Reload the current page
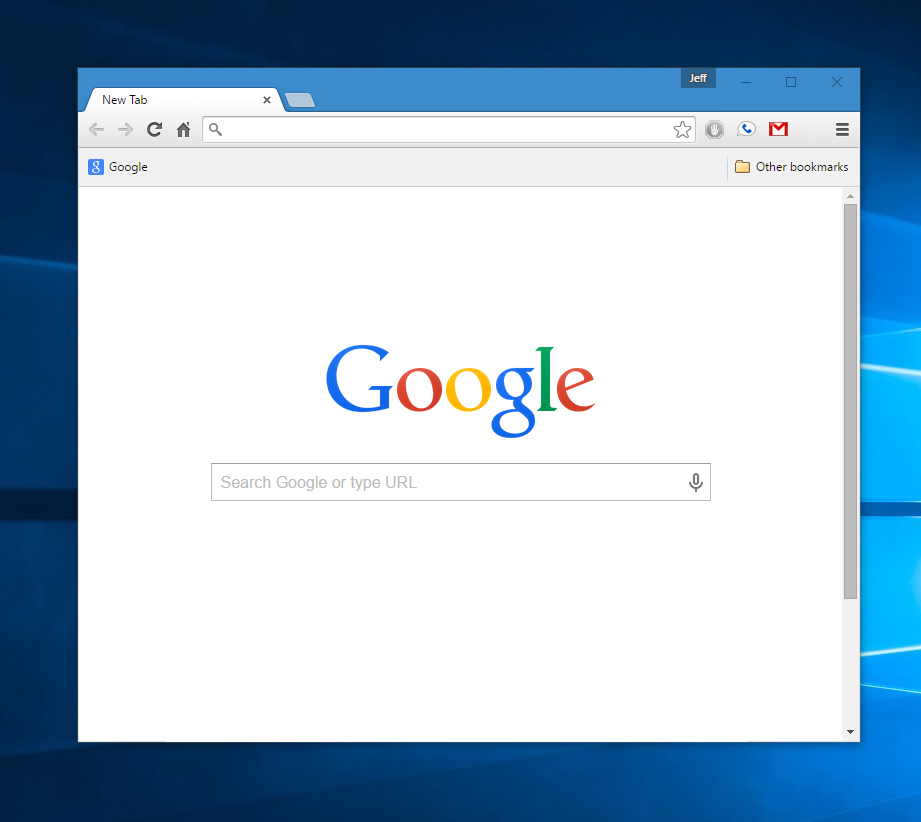The image size is (921, 822). 154,129
